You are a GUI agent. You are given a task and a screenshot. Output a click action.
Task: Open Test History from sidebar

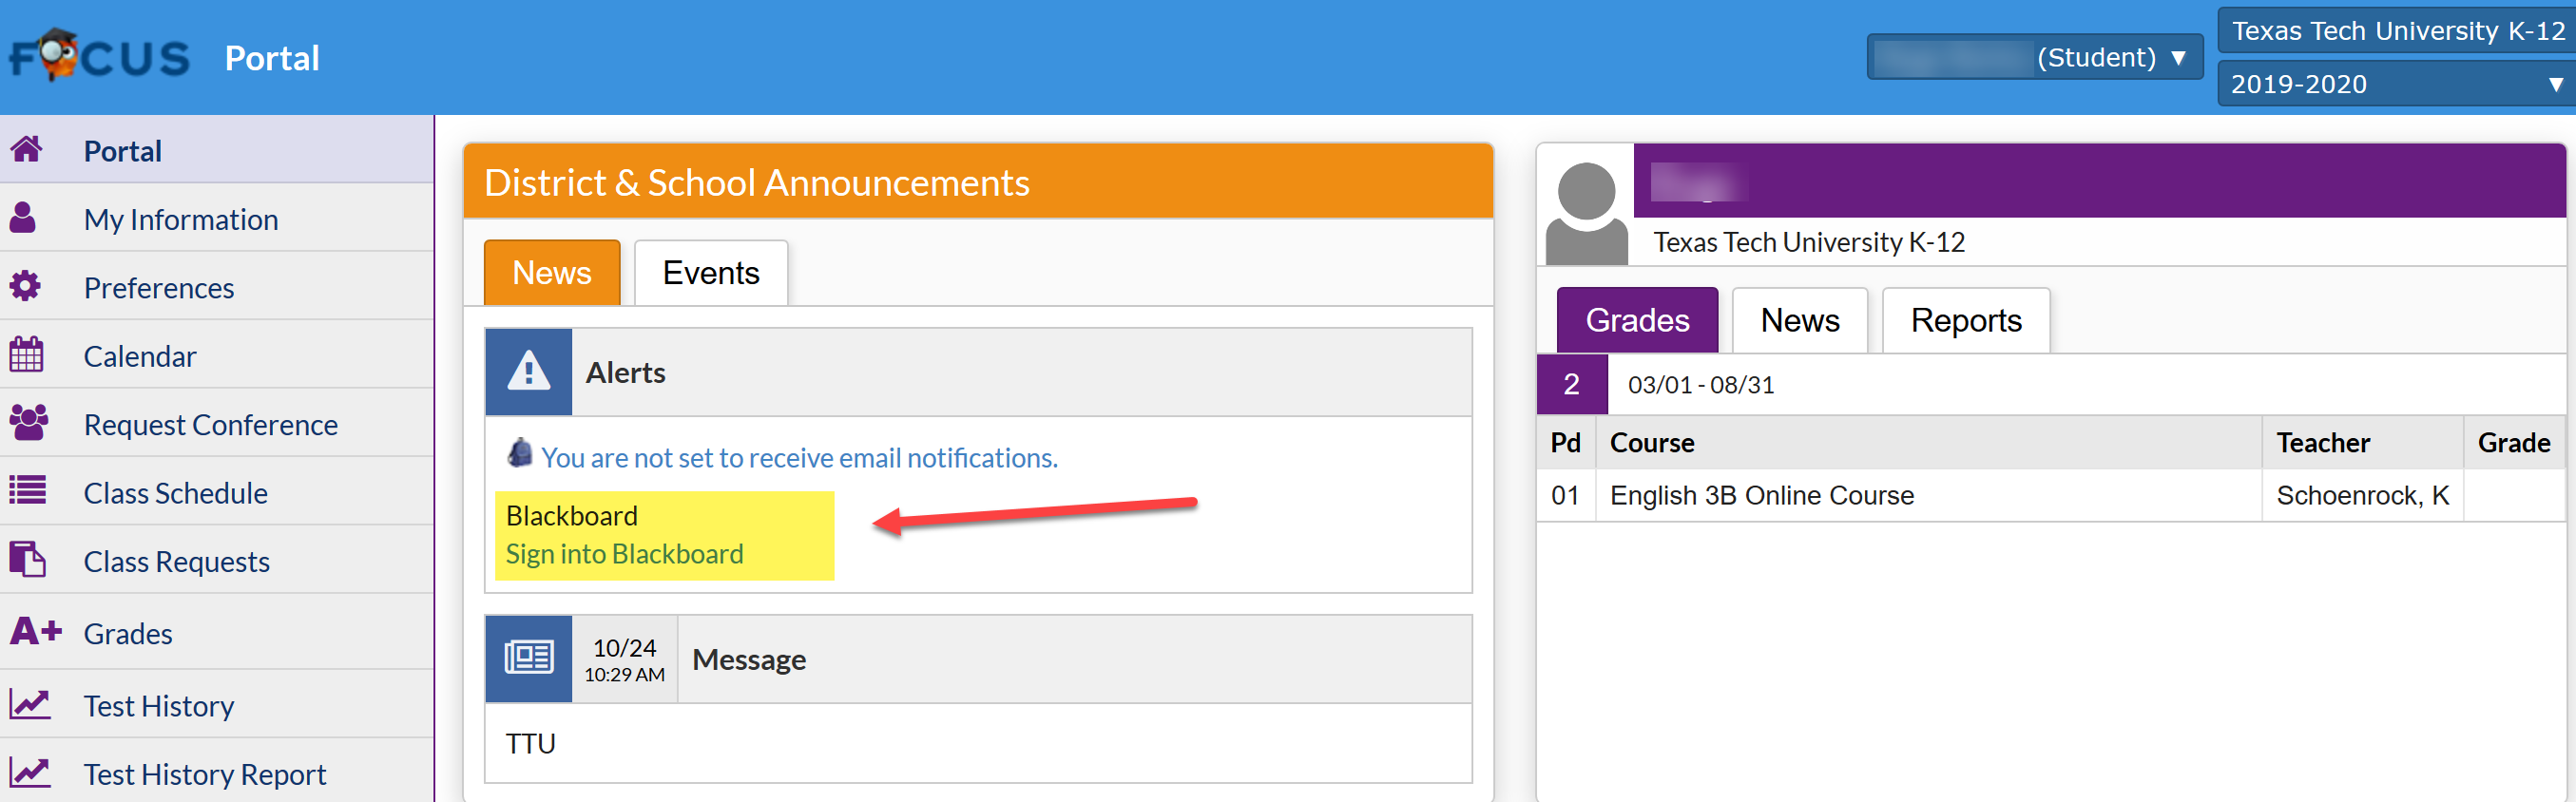216,705
